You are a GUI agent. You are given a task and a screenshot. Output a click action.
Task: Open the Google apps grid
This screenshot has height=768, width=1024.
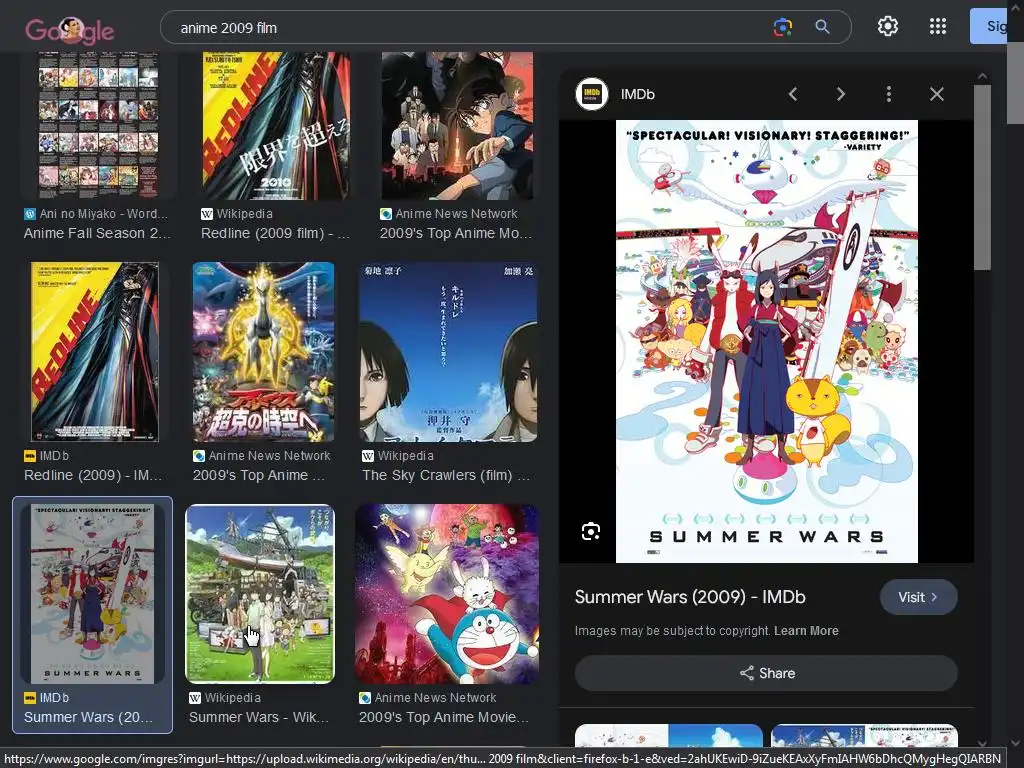pyautogui.click(x=938, y=26)
